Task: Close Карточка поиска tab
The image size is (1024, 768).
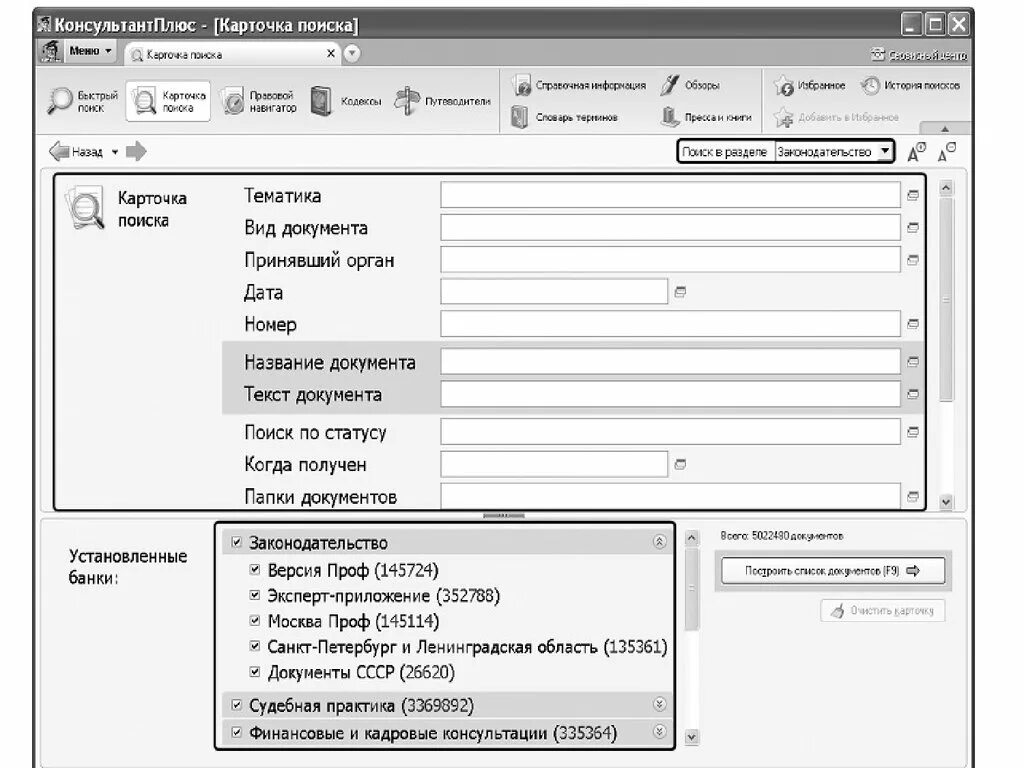Action: (x=331, y=54)
